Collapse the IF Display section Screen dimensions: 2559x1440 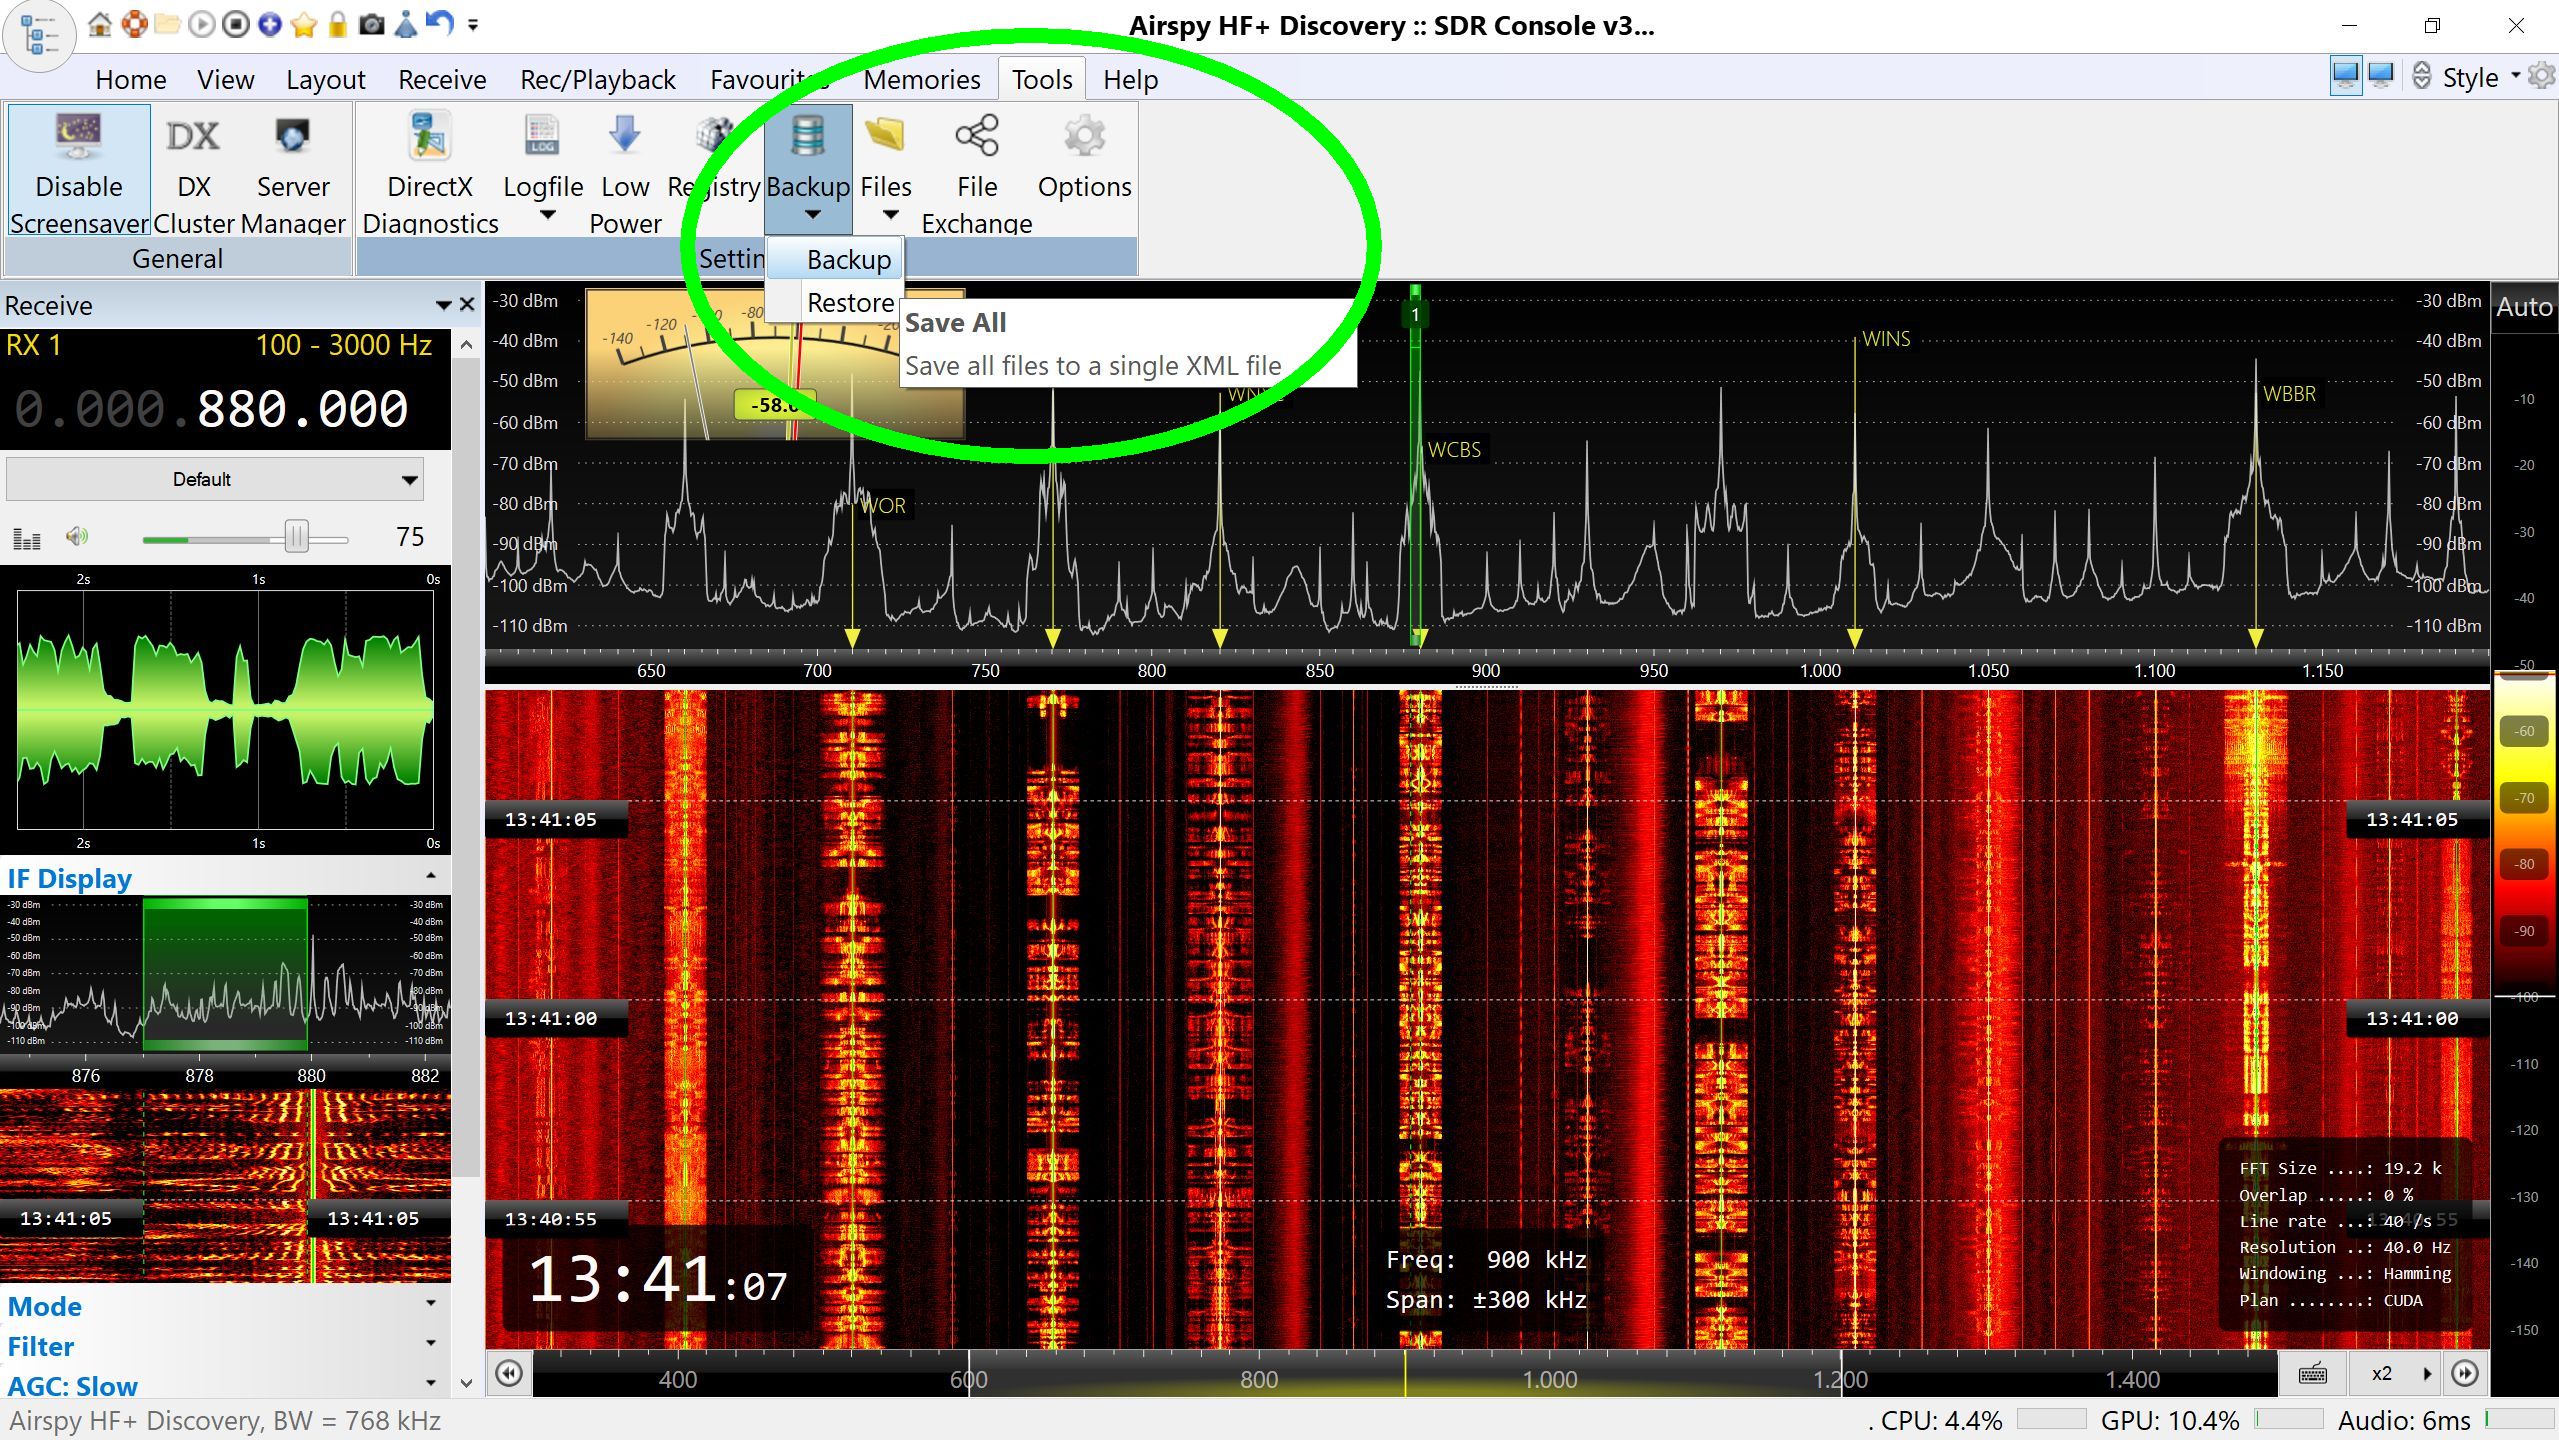coord(430,876)
